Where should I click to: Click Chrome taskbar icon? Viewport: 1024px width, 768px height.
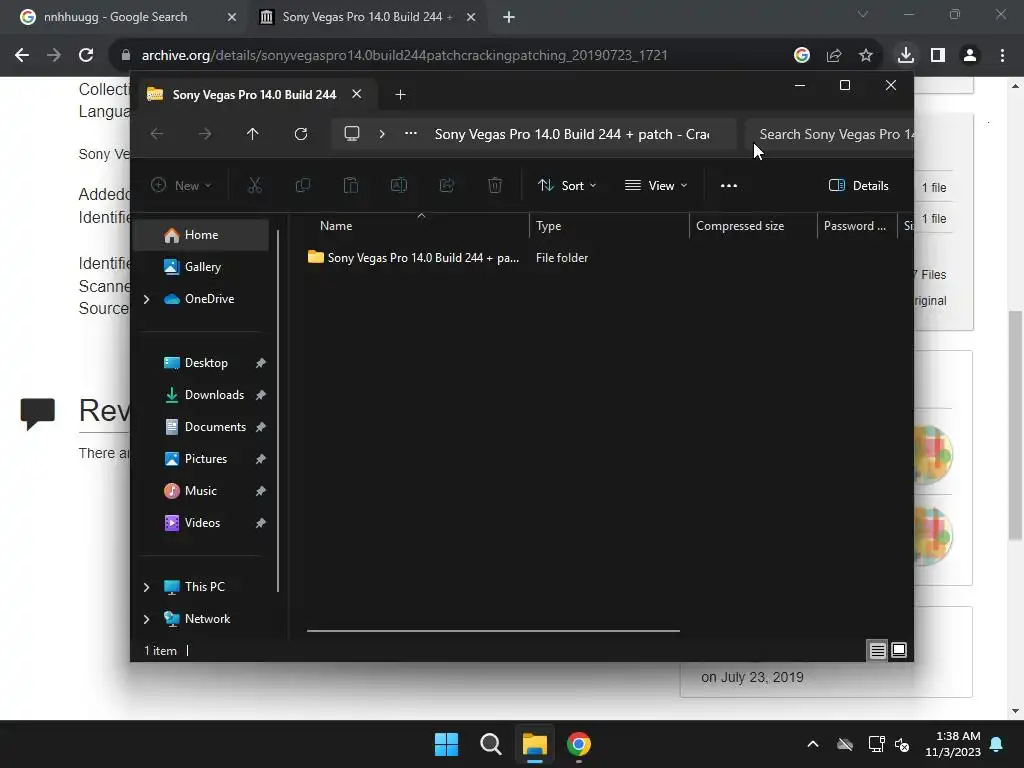click(579, 744)
